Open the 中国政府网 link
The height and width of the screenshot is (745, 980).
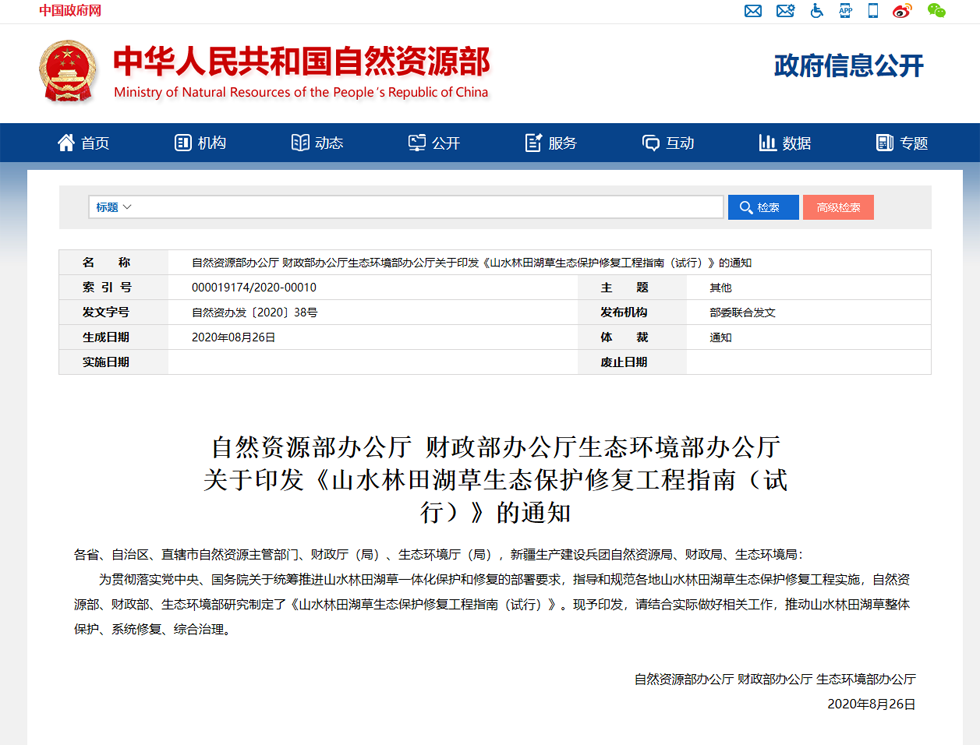point(70,11)
